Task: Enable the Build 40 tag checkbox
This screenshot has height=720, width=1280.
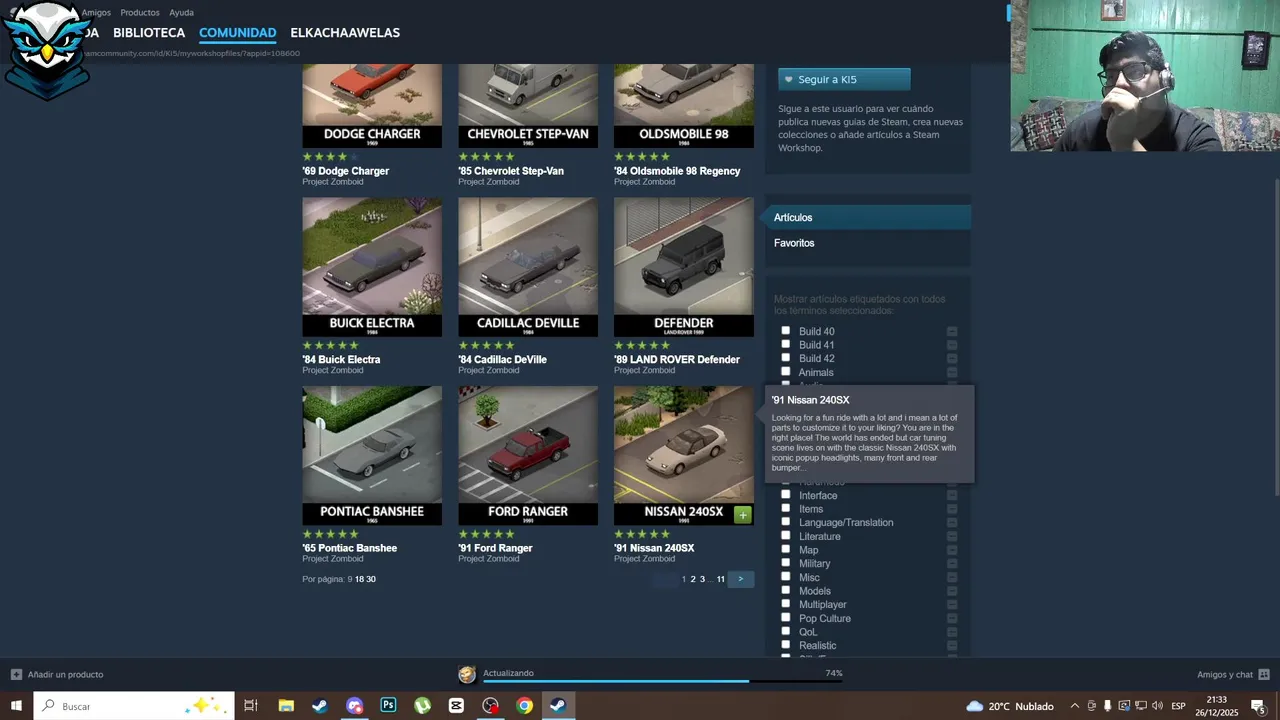Action: point(785,331)
